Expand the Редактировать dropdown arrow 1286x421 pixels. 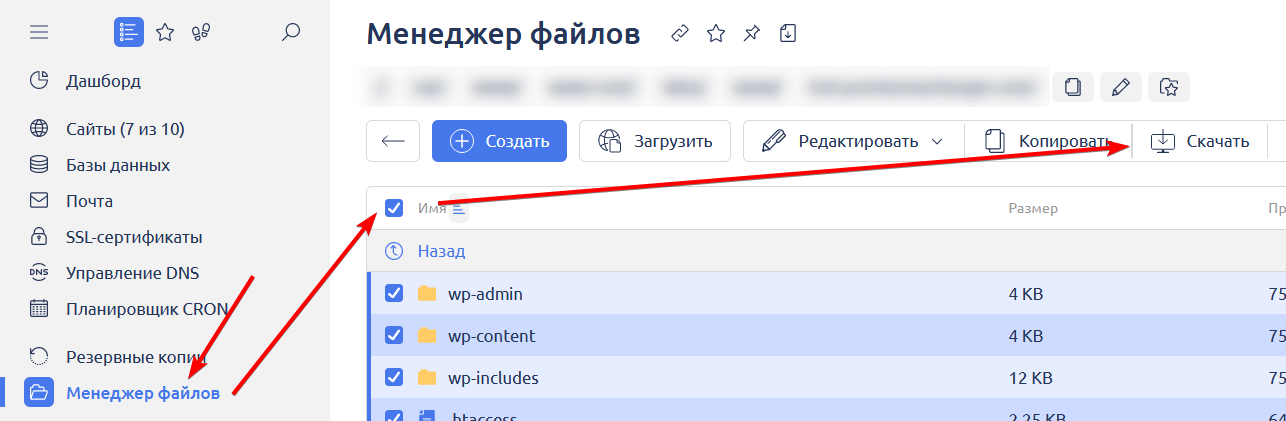937,141
